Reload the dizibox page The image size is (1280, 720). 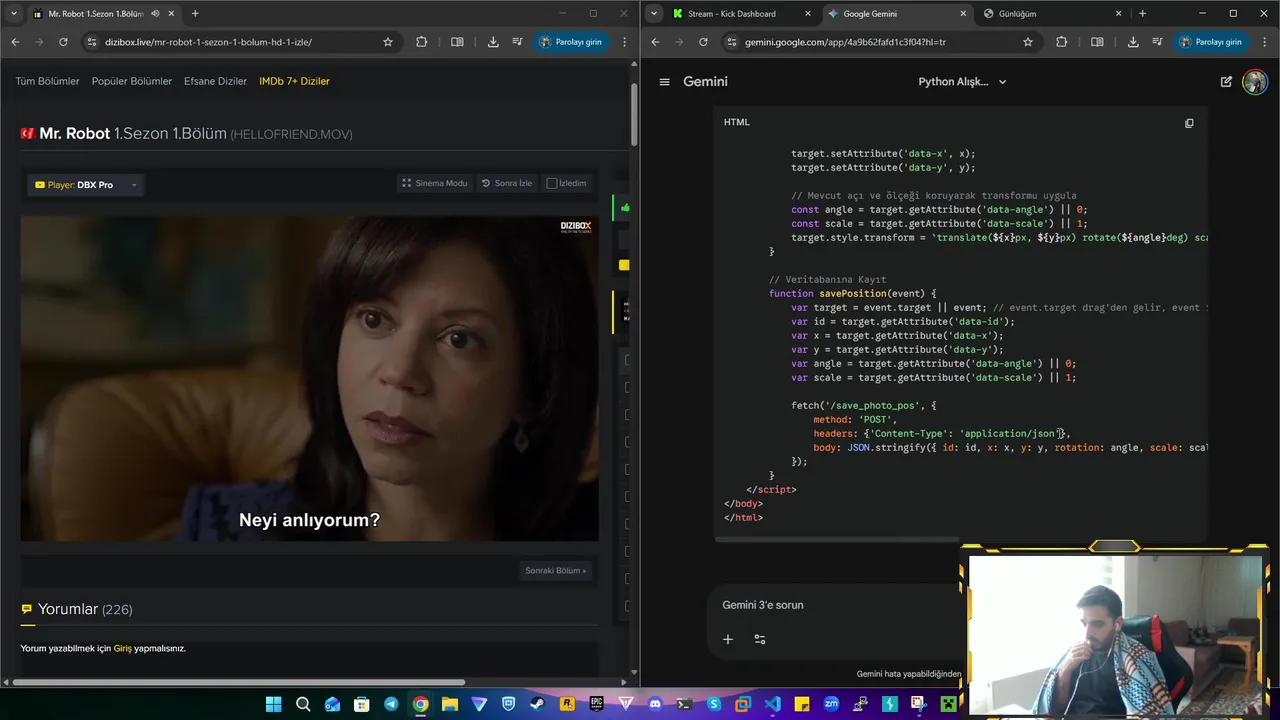[63, 42]
